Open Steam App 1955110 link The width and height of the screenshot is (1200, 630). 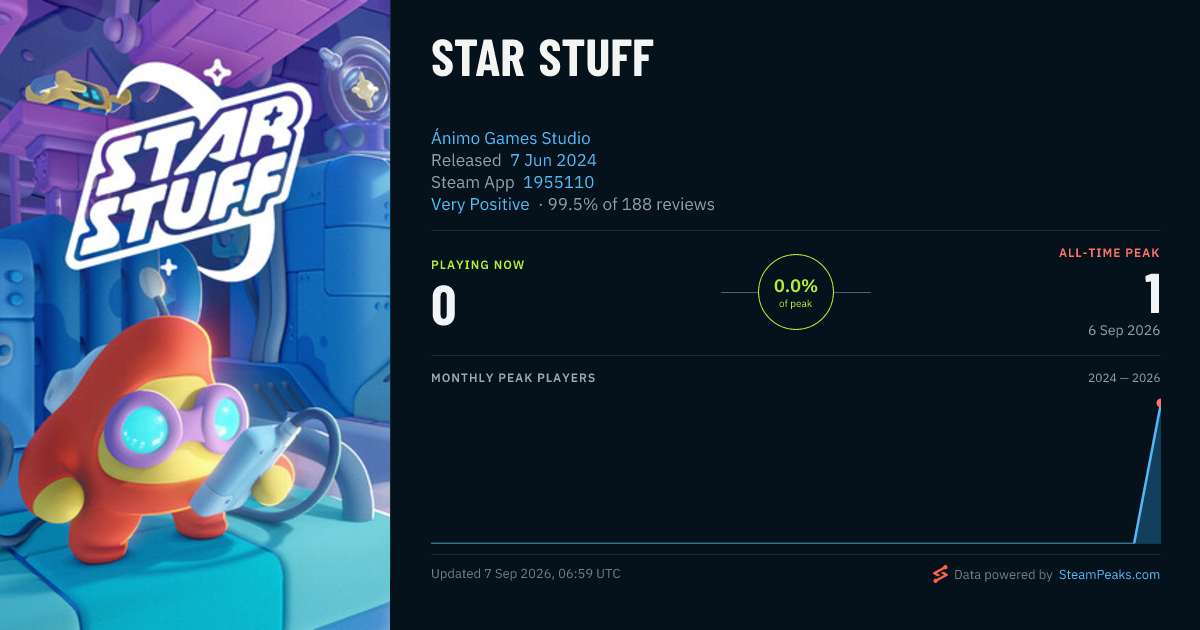point(558,182)
